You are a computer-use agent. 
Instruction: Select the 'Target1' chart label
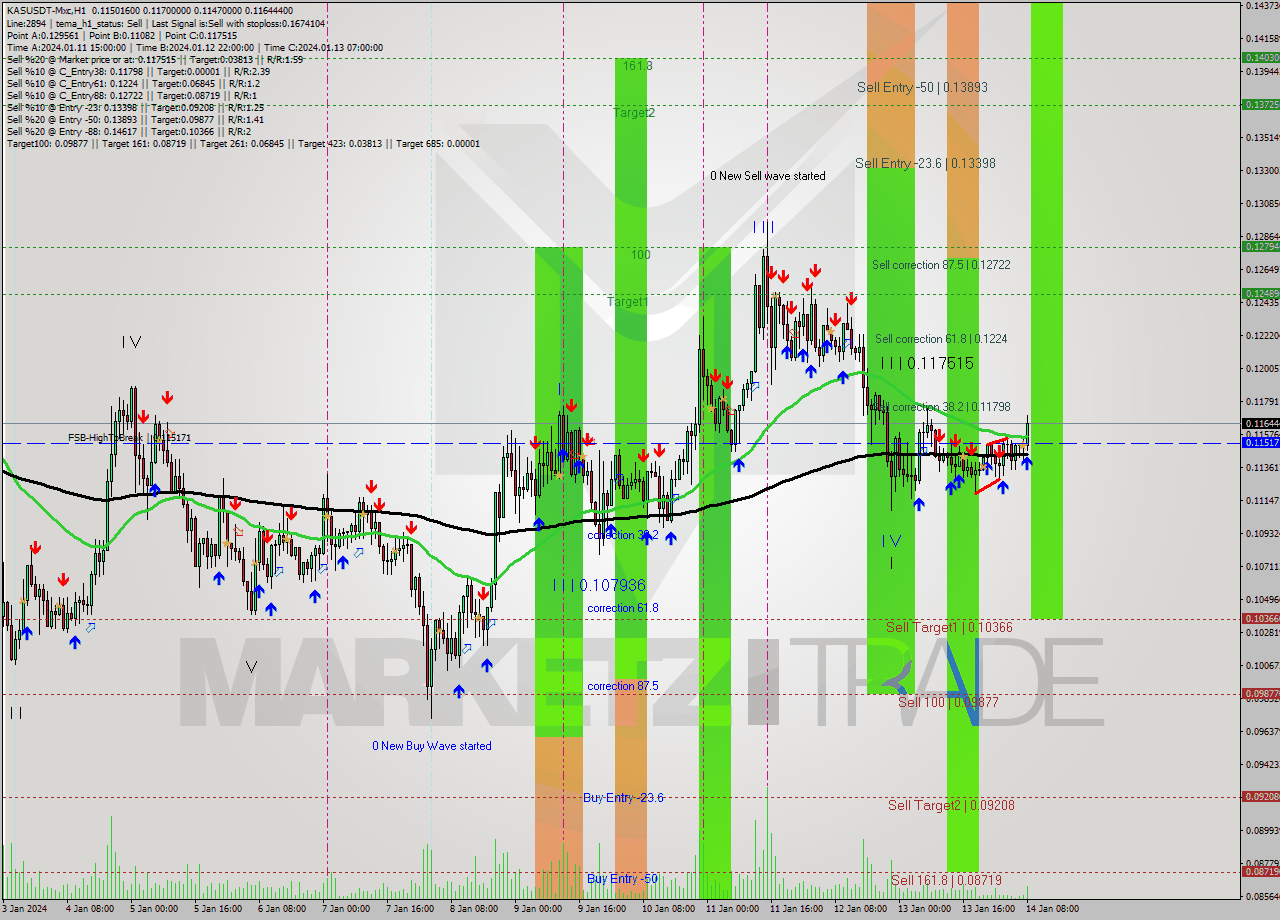(628, 301)
